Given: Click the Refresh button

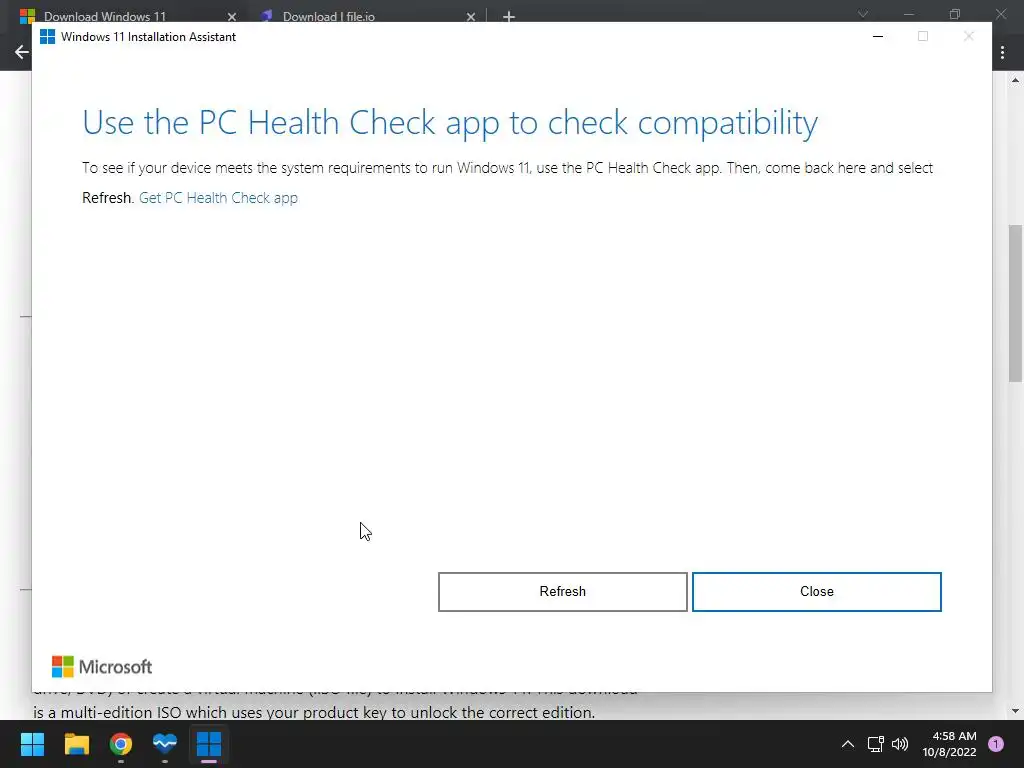Looking at the screenshot, I should pyautogui.click(x=562, y=592).
